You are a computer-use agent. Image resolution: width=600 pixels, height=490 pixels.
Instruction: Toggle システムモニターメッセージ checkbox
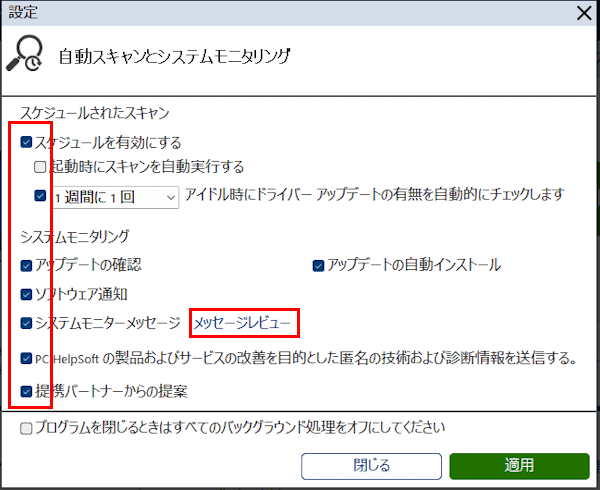click(x=26, y=323)
